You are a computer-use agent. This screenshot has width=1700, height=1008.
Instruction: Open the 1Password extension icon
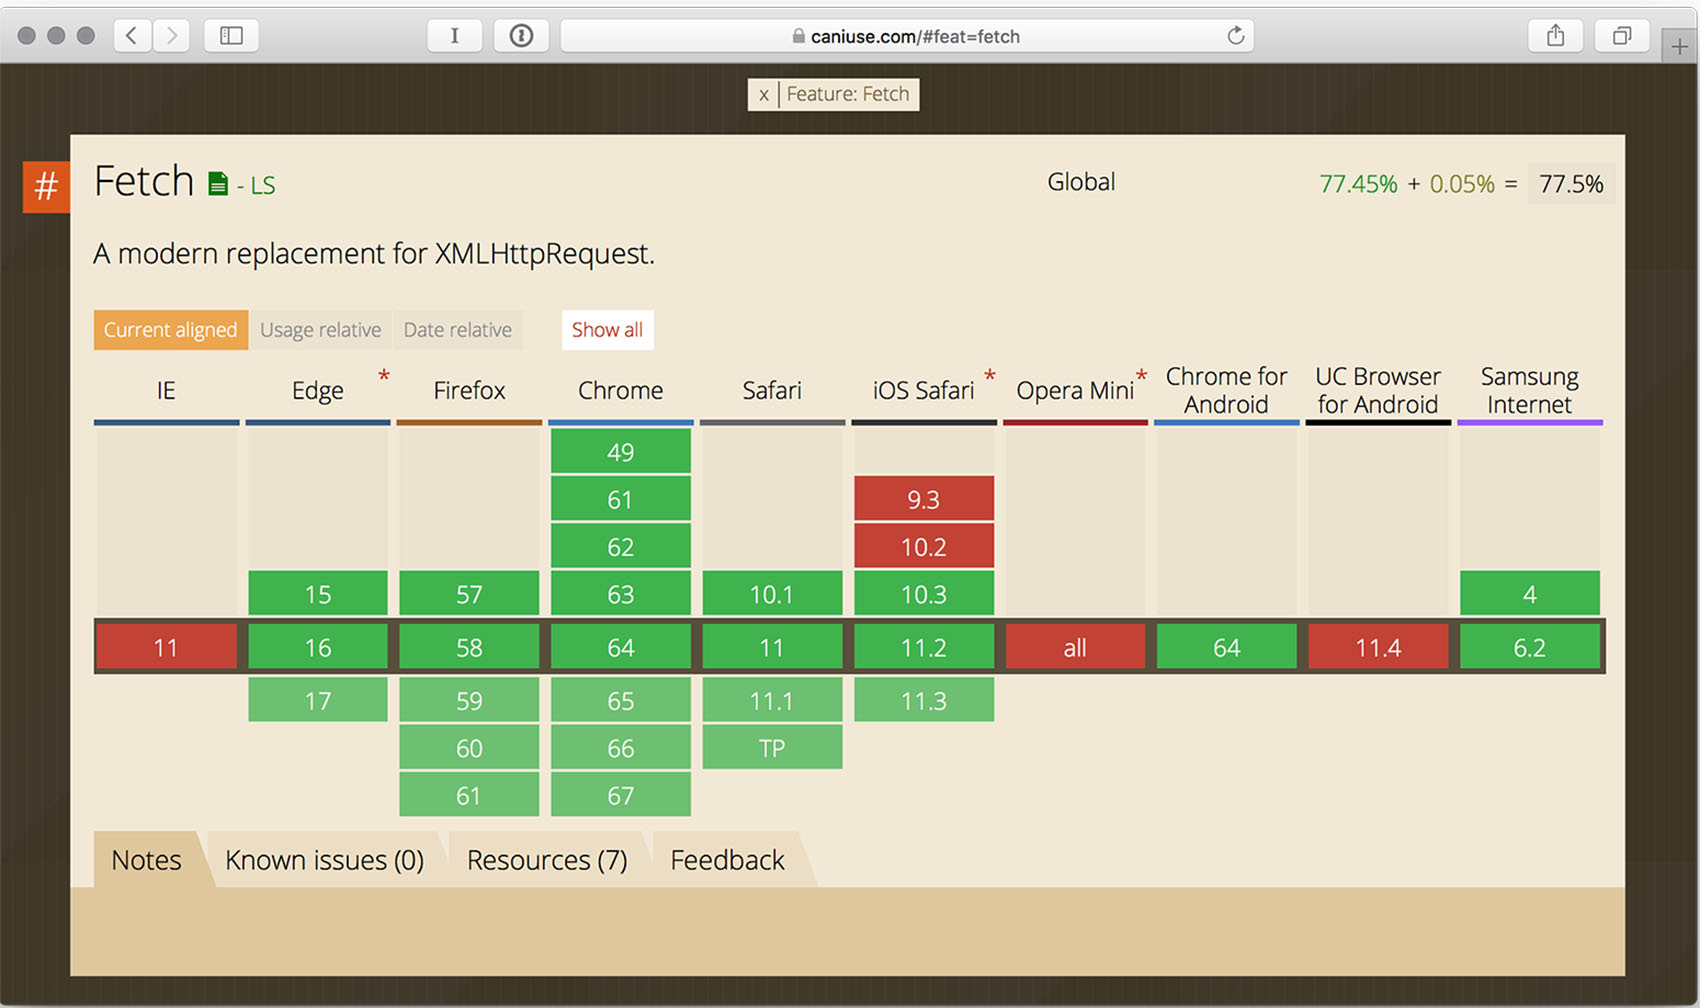click(521, 36)
